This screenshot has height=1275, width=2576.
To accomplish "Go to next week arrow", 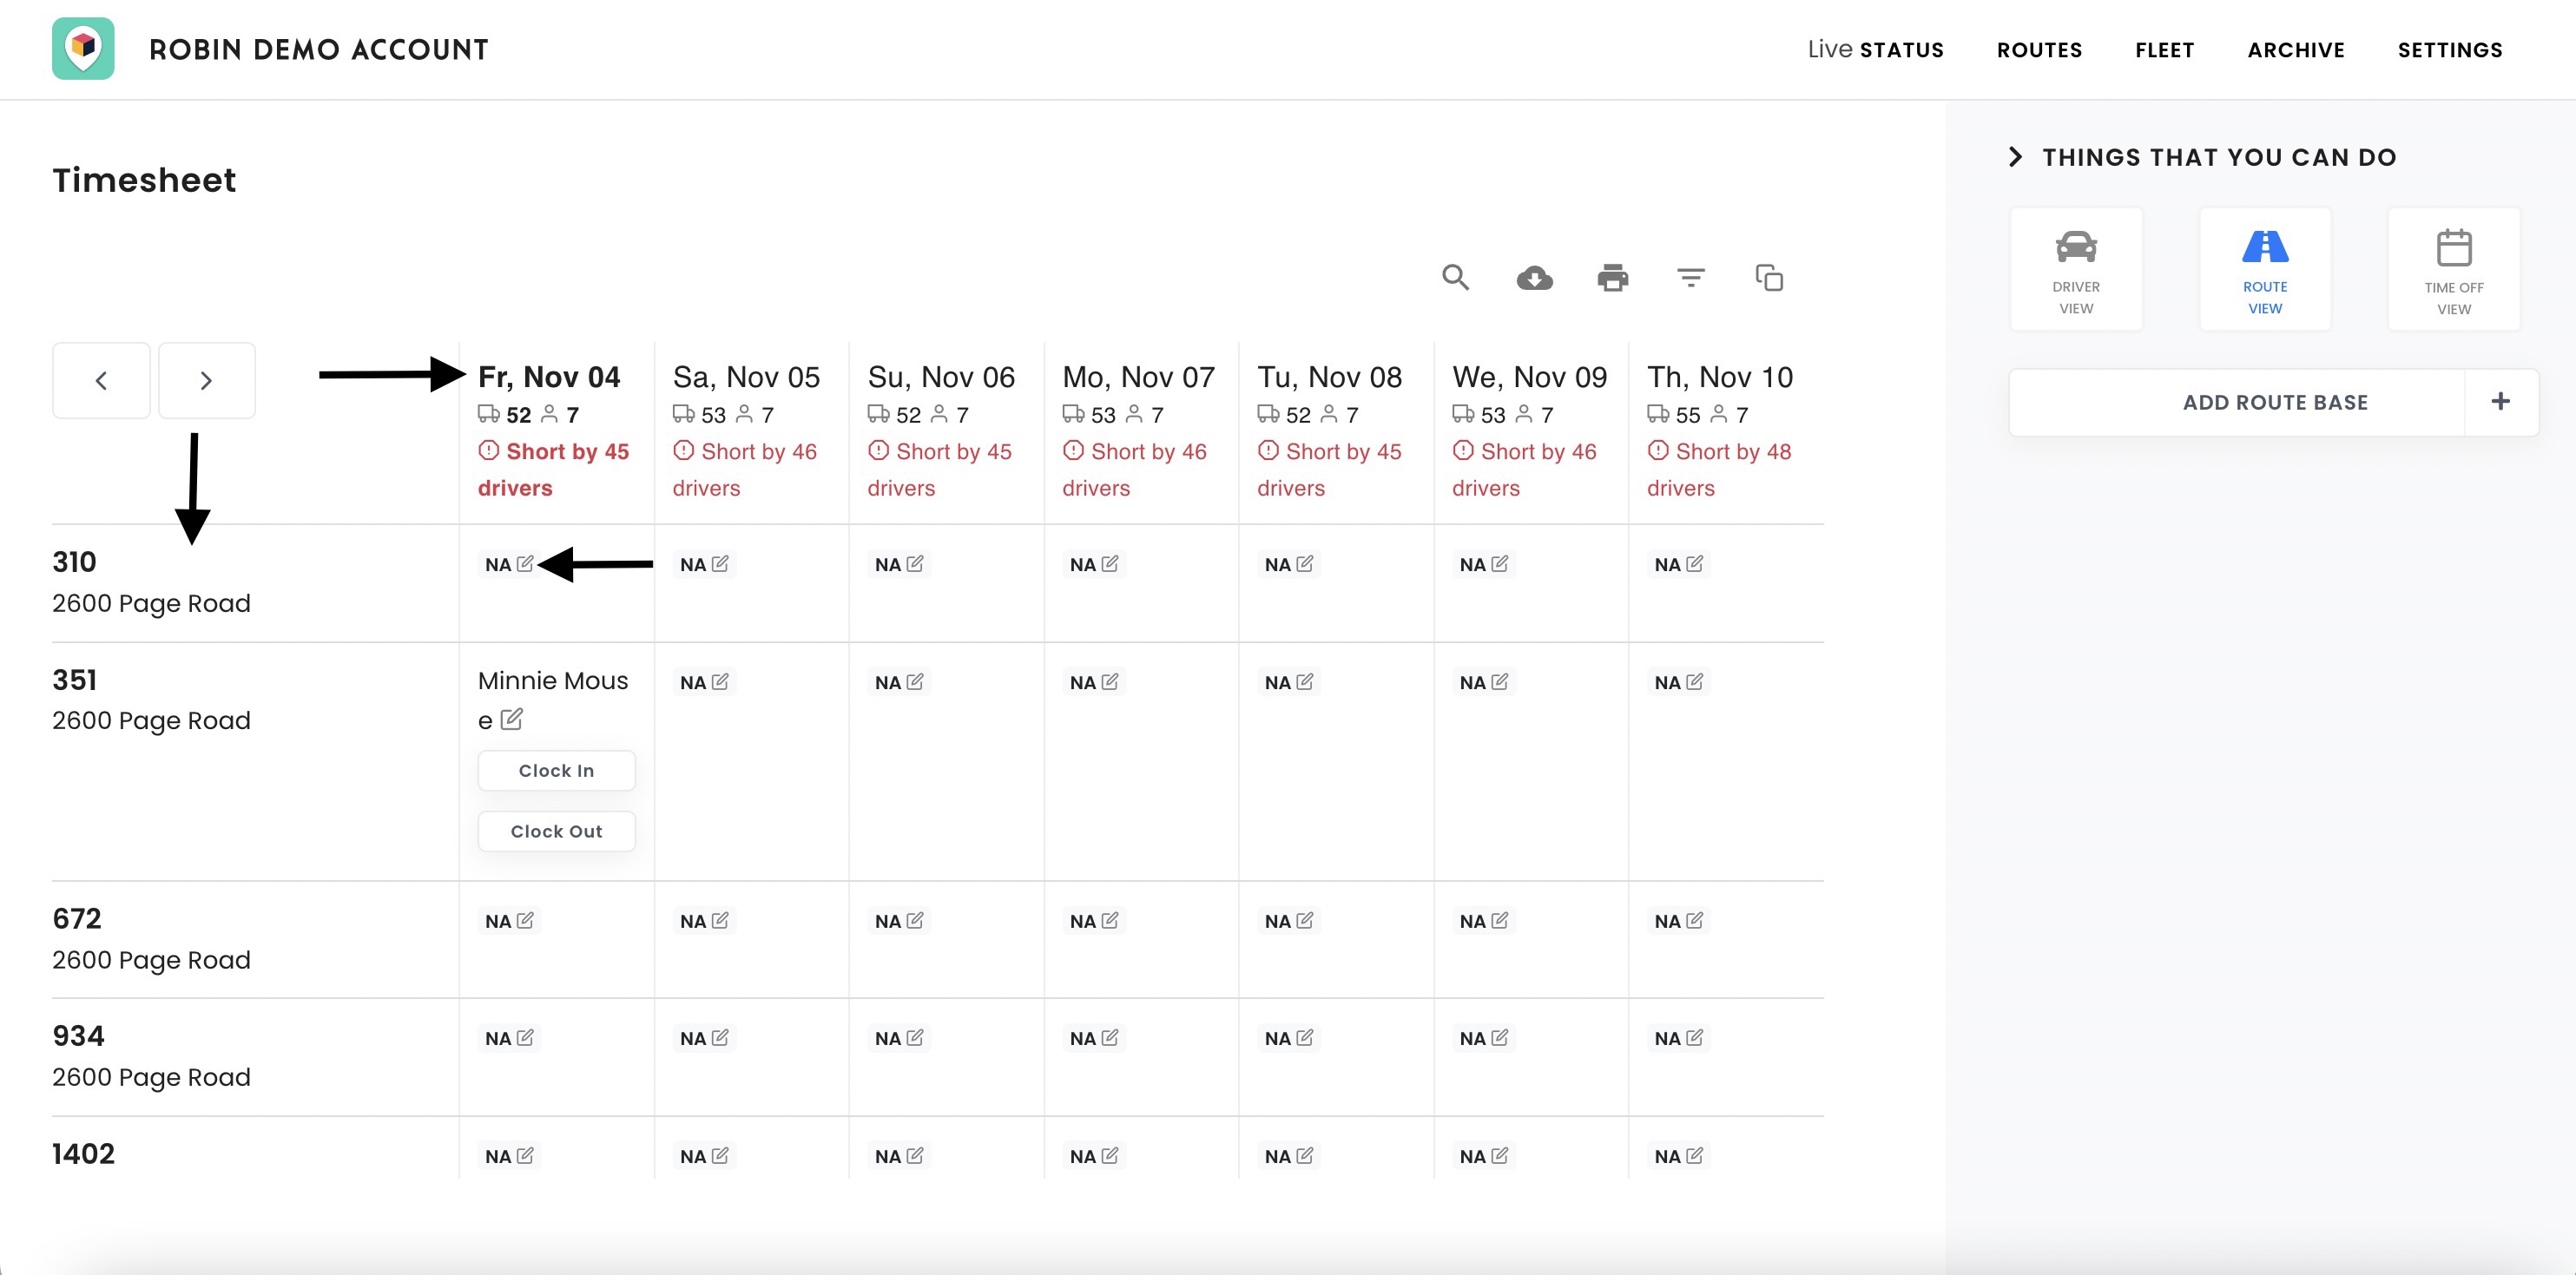I will (206, 380).
